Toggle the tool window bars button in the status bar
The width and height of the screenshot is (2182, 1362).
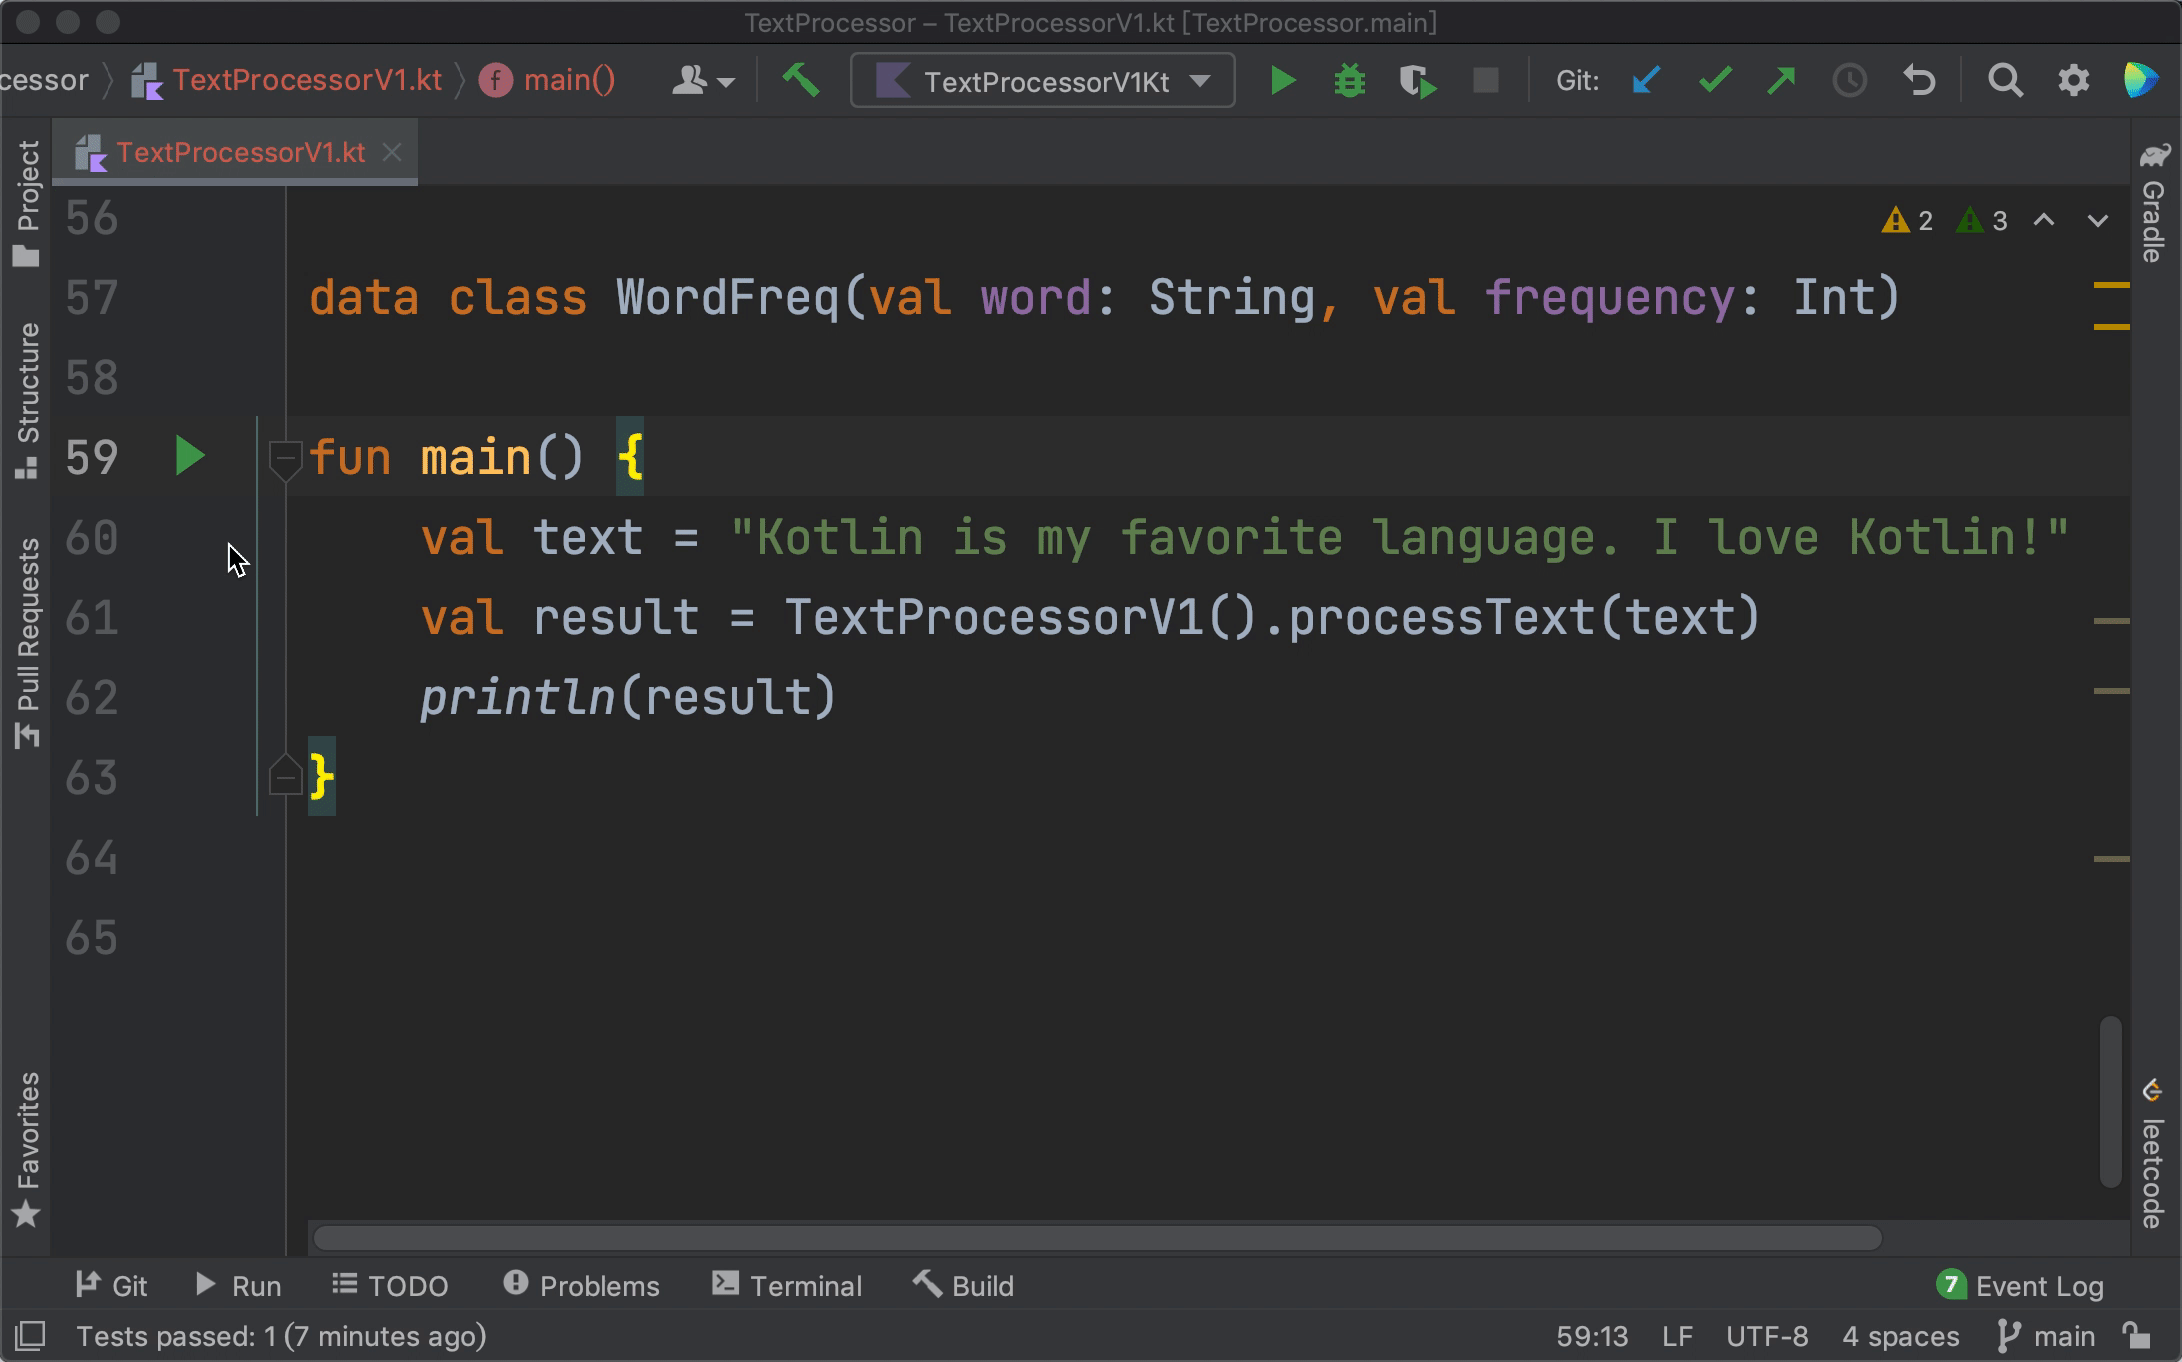coord(30,1336)
